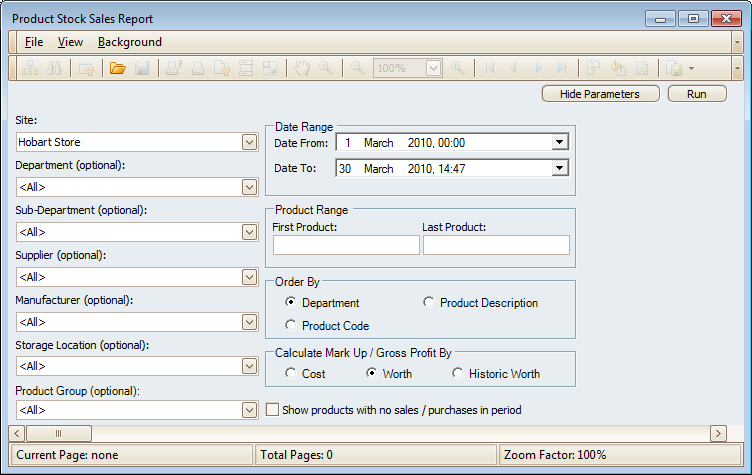The image size is (752, 475).
Task: Click the Zoom In plus magnifier icon
Action: 458,68
